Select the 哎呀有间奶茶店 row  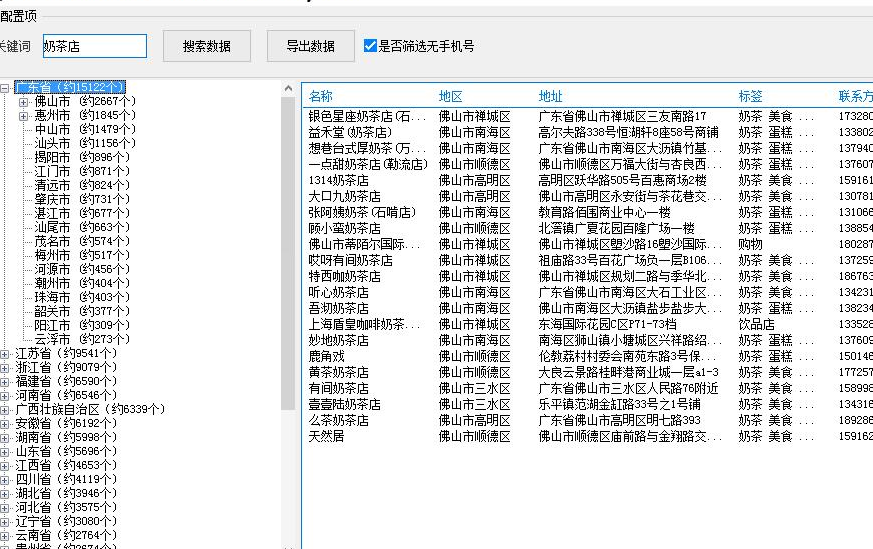[x=587, y=260]
